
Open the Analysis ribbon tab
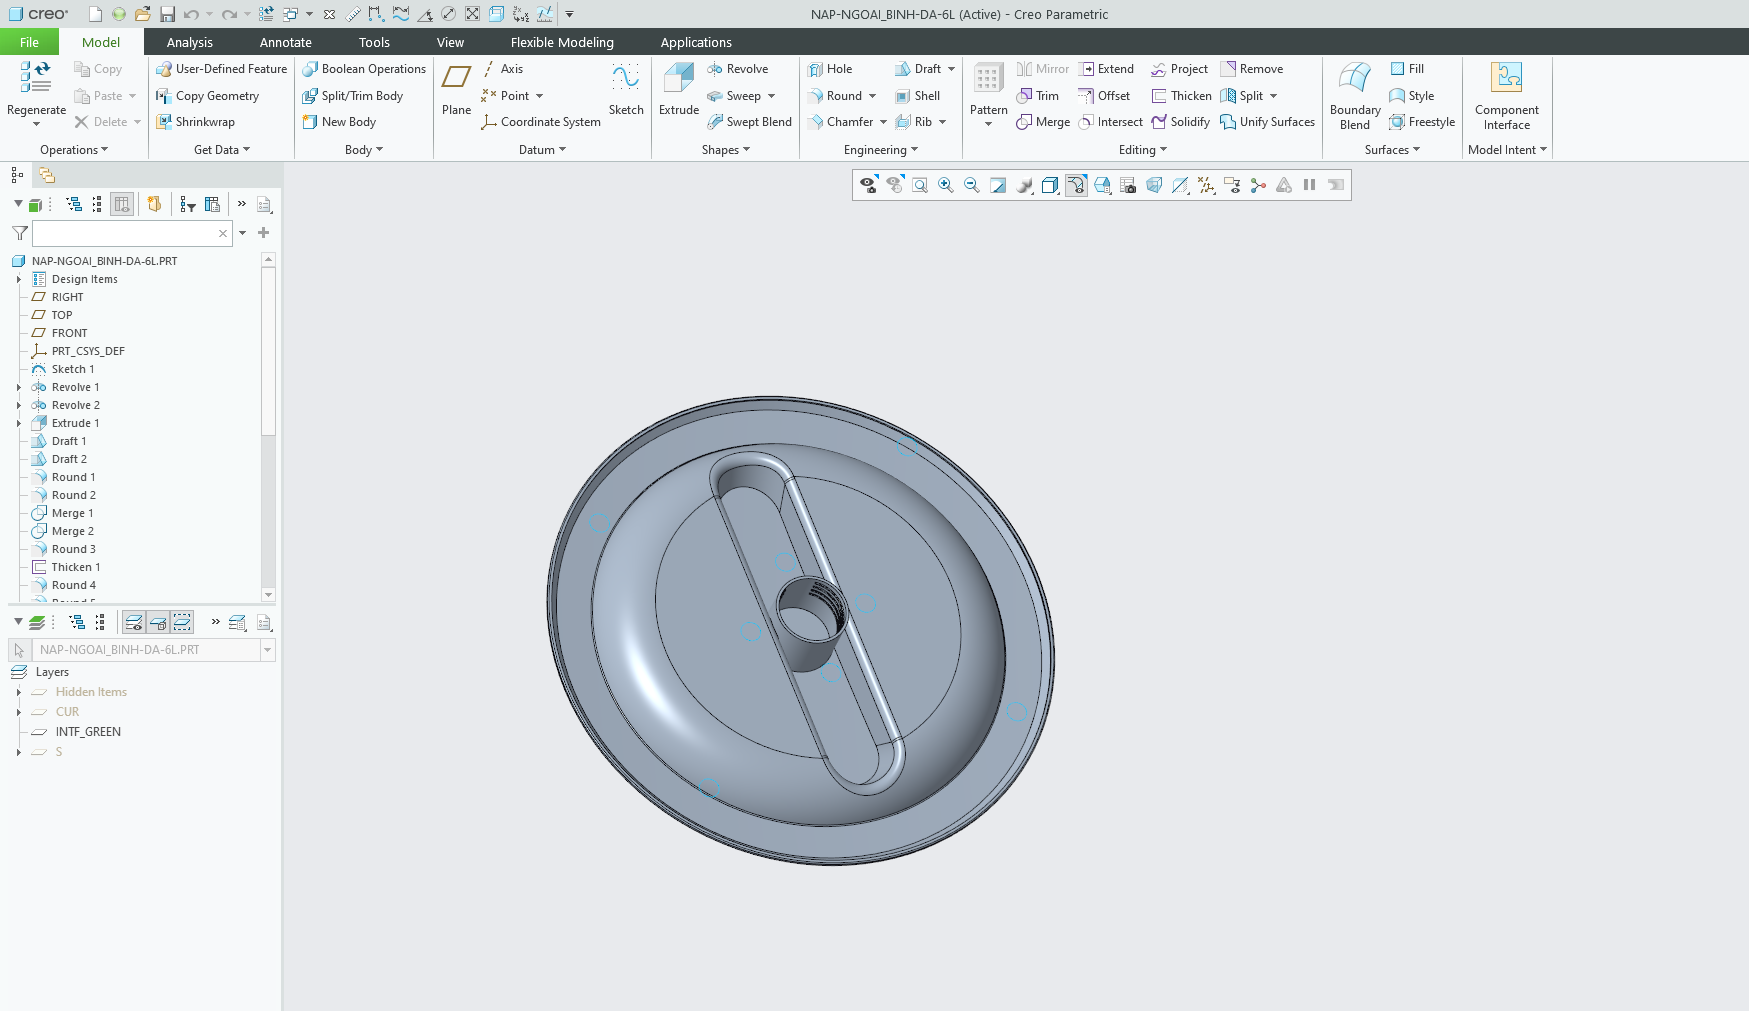pos(189,42)
